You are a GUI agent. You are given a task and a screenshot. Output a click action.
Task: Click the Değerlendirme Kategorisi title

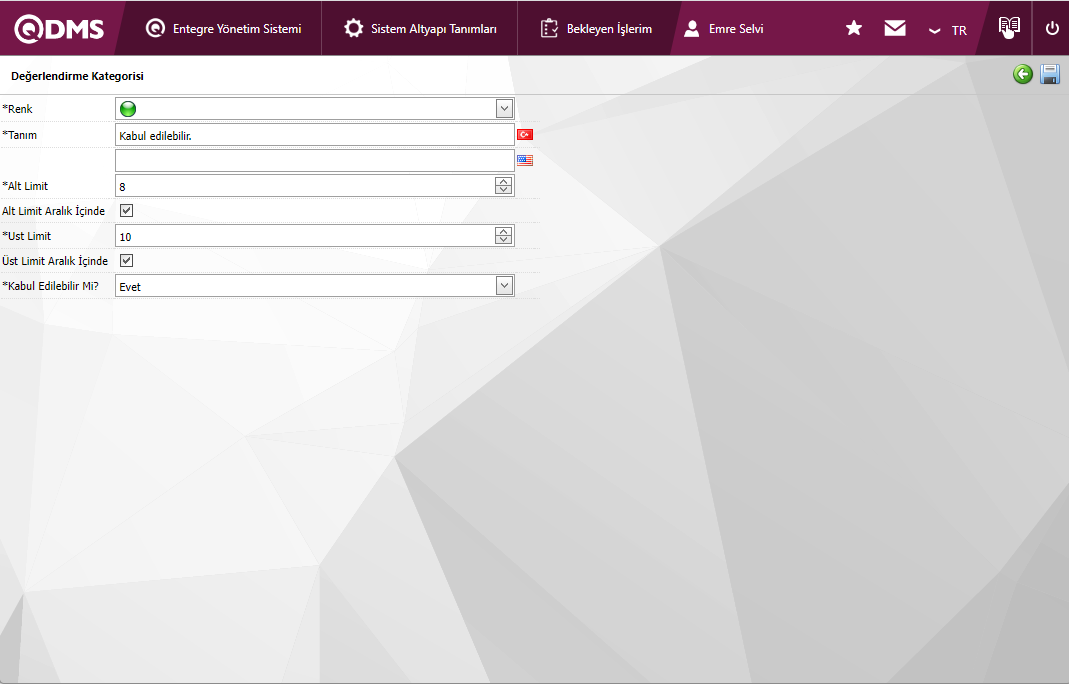[x=77, y=76]
